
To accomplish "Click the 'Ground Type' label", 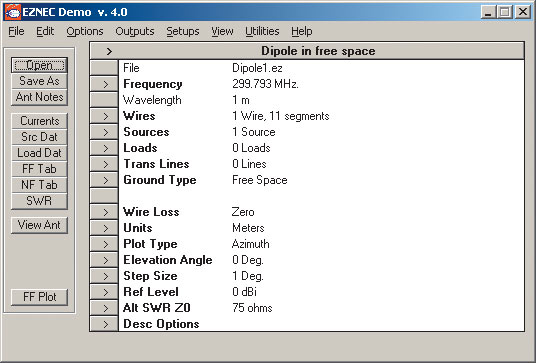I will click(x=160, y=180).
